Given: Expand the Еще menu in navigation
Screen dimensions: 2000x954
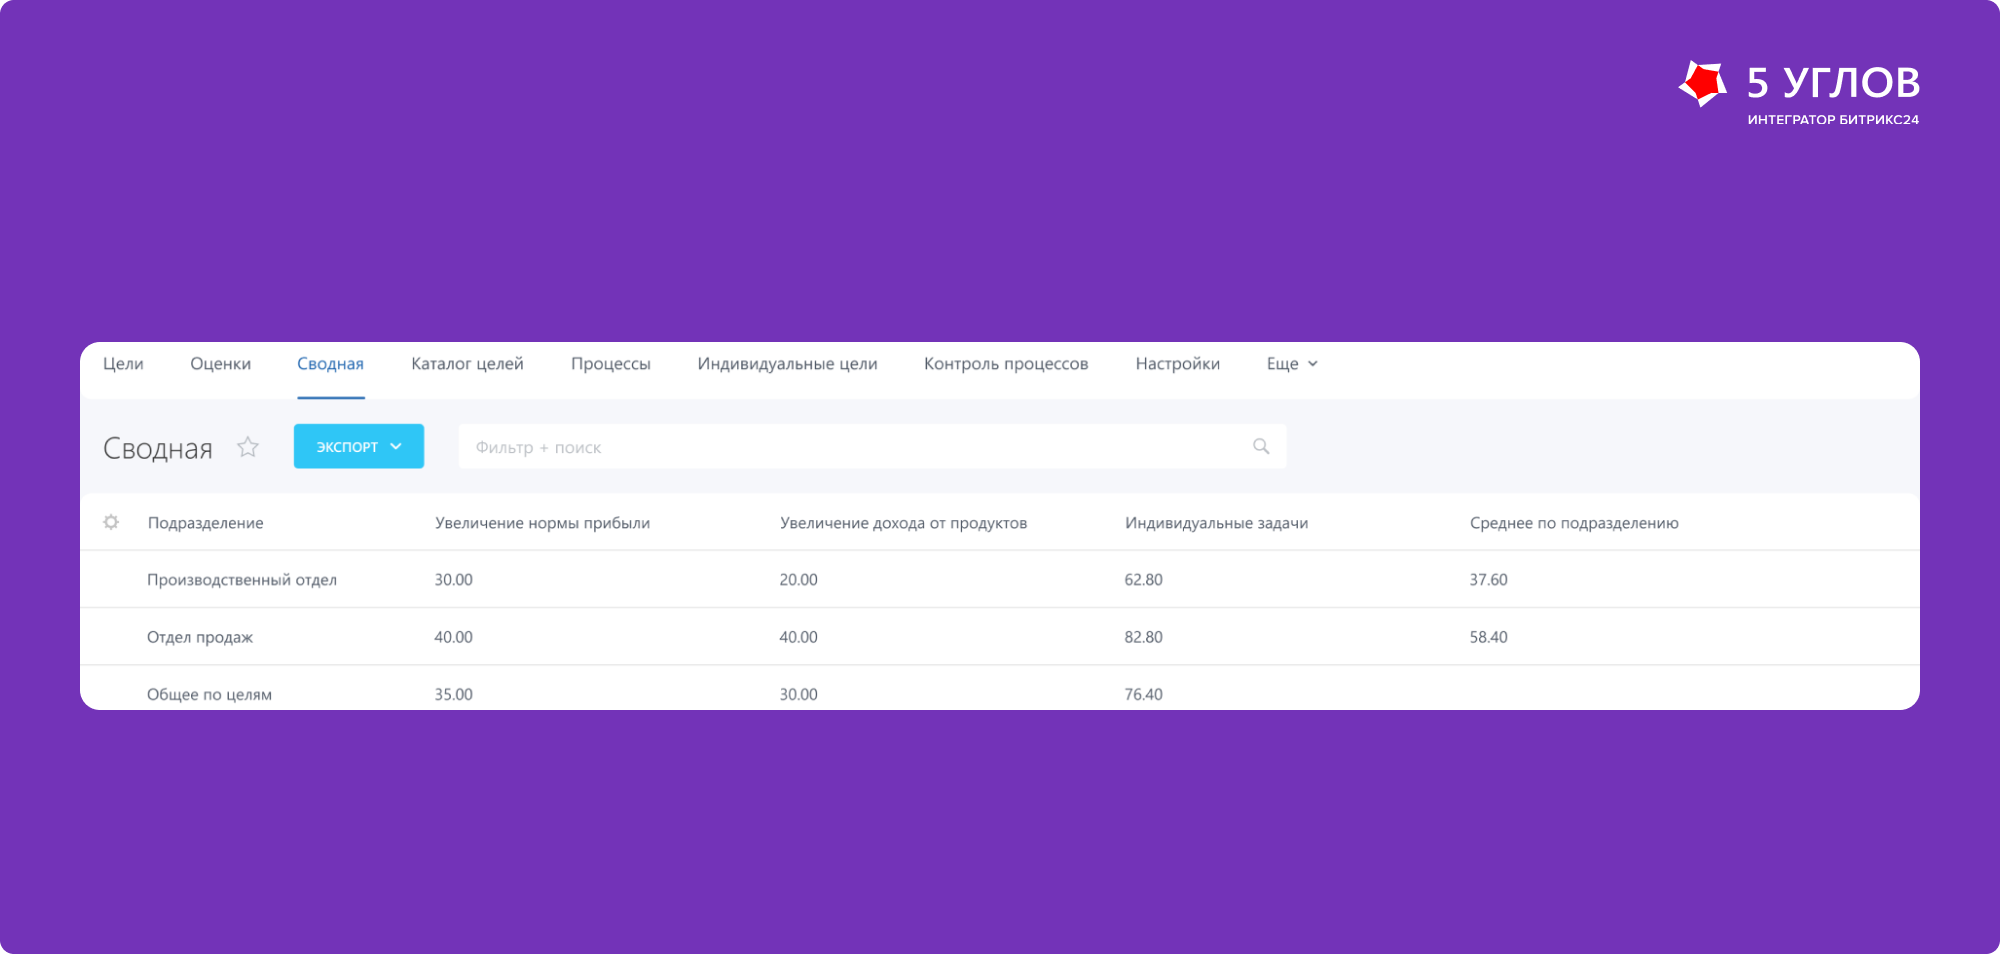Looking at the screenshot, I should coord(1292,364).
